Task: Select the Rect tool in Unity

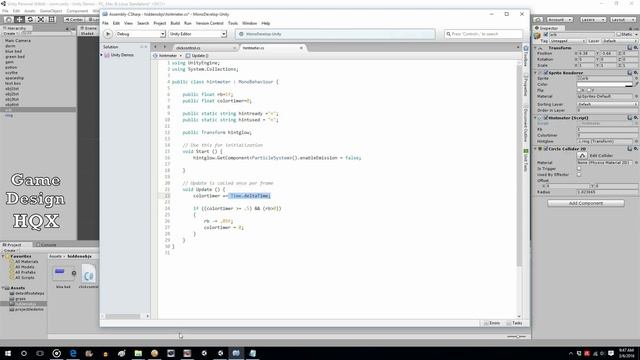Action: click(52, 19)
